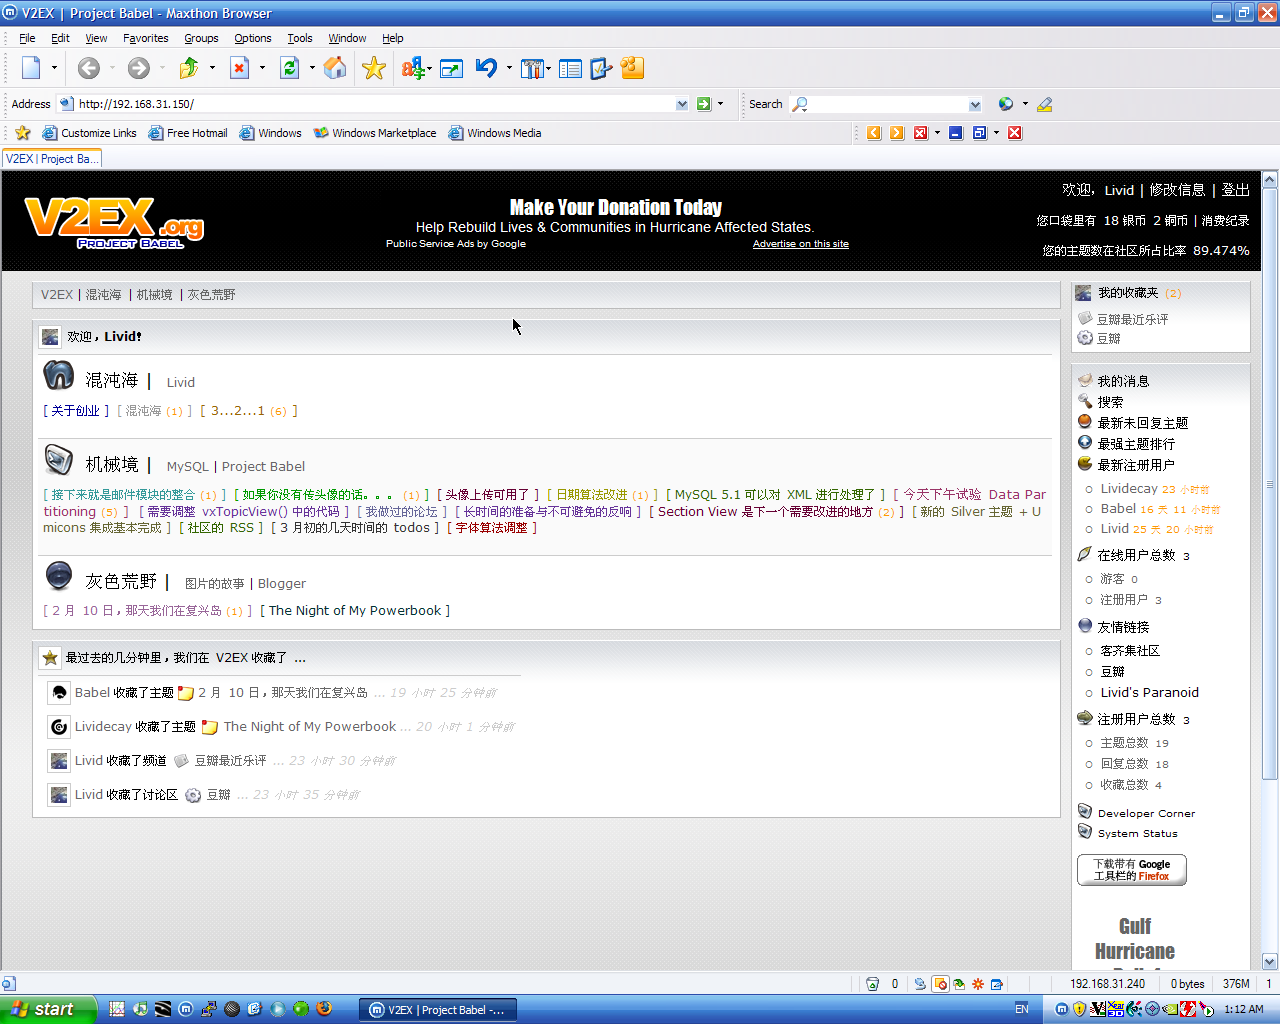
Task: Click the Livid's Paranoid sidebar link
Action: tap(1149, 693)
